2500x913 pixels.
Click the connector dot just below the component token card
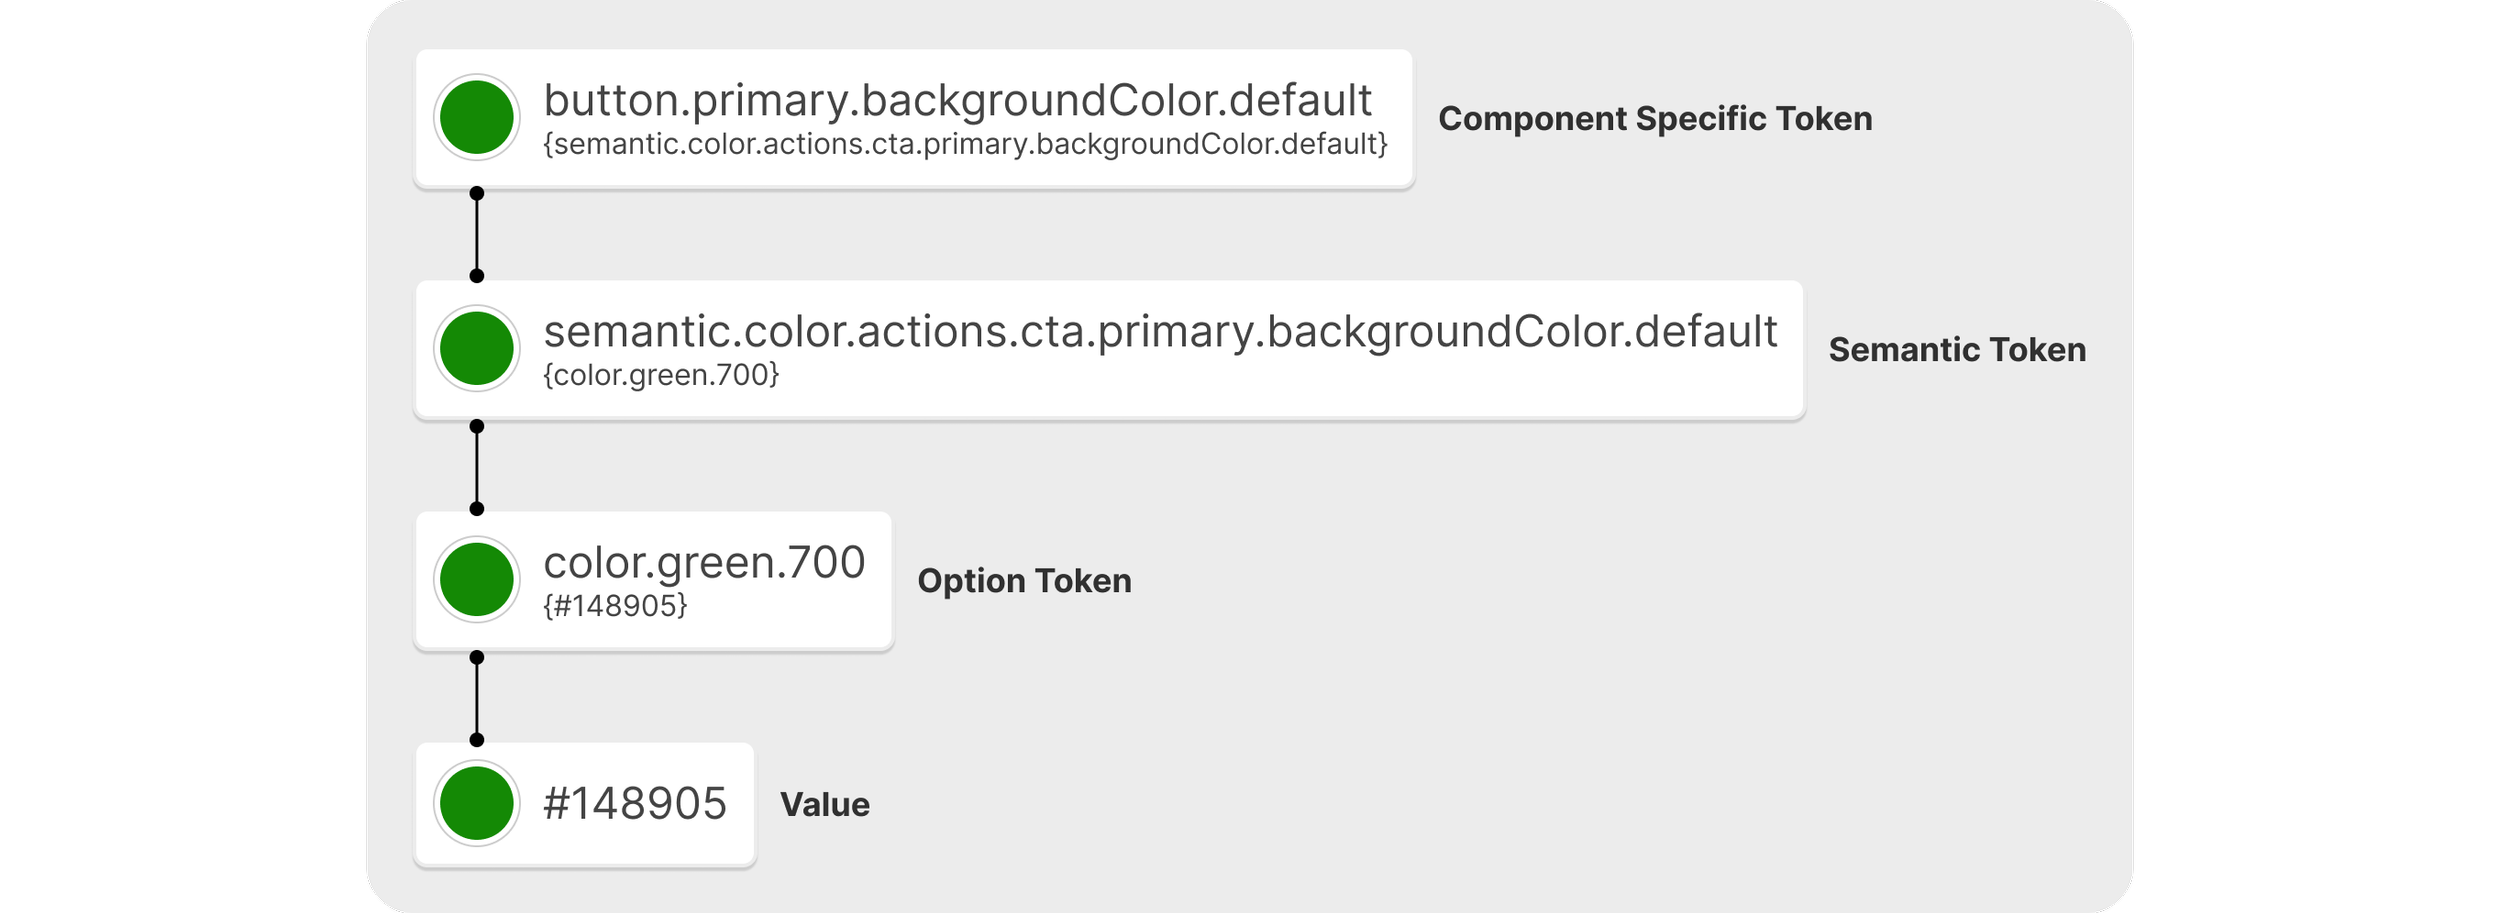pyautogui.click(x=477, y=193)
